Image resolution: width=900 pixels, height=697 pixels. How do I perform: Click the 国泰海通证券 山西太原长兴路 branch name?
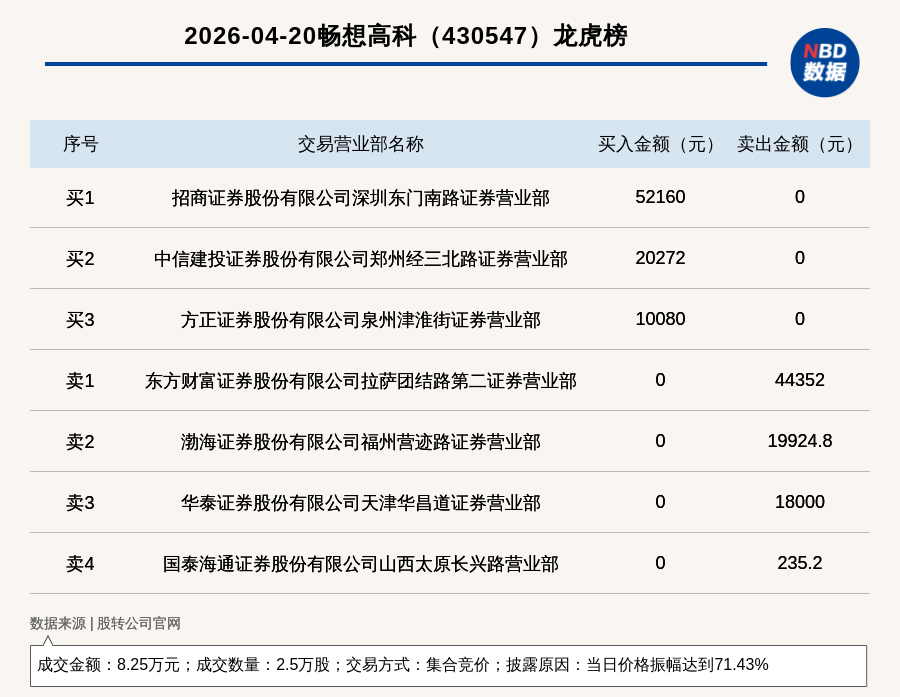coord(360,564)
